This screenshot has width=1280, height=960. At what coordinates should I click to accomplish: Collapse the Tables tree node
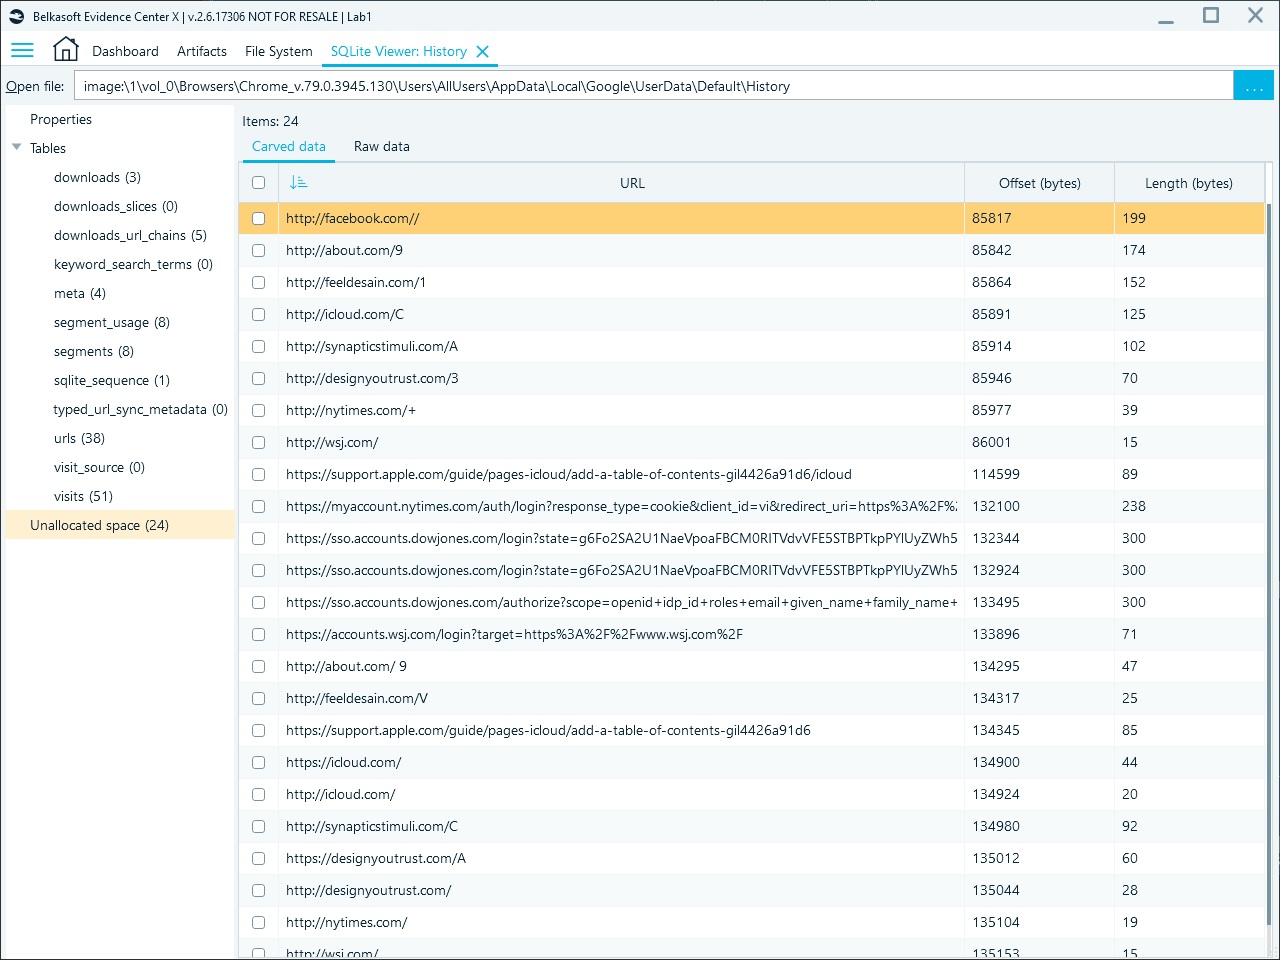tap(16, 148)
